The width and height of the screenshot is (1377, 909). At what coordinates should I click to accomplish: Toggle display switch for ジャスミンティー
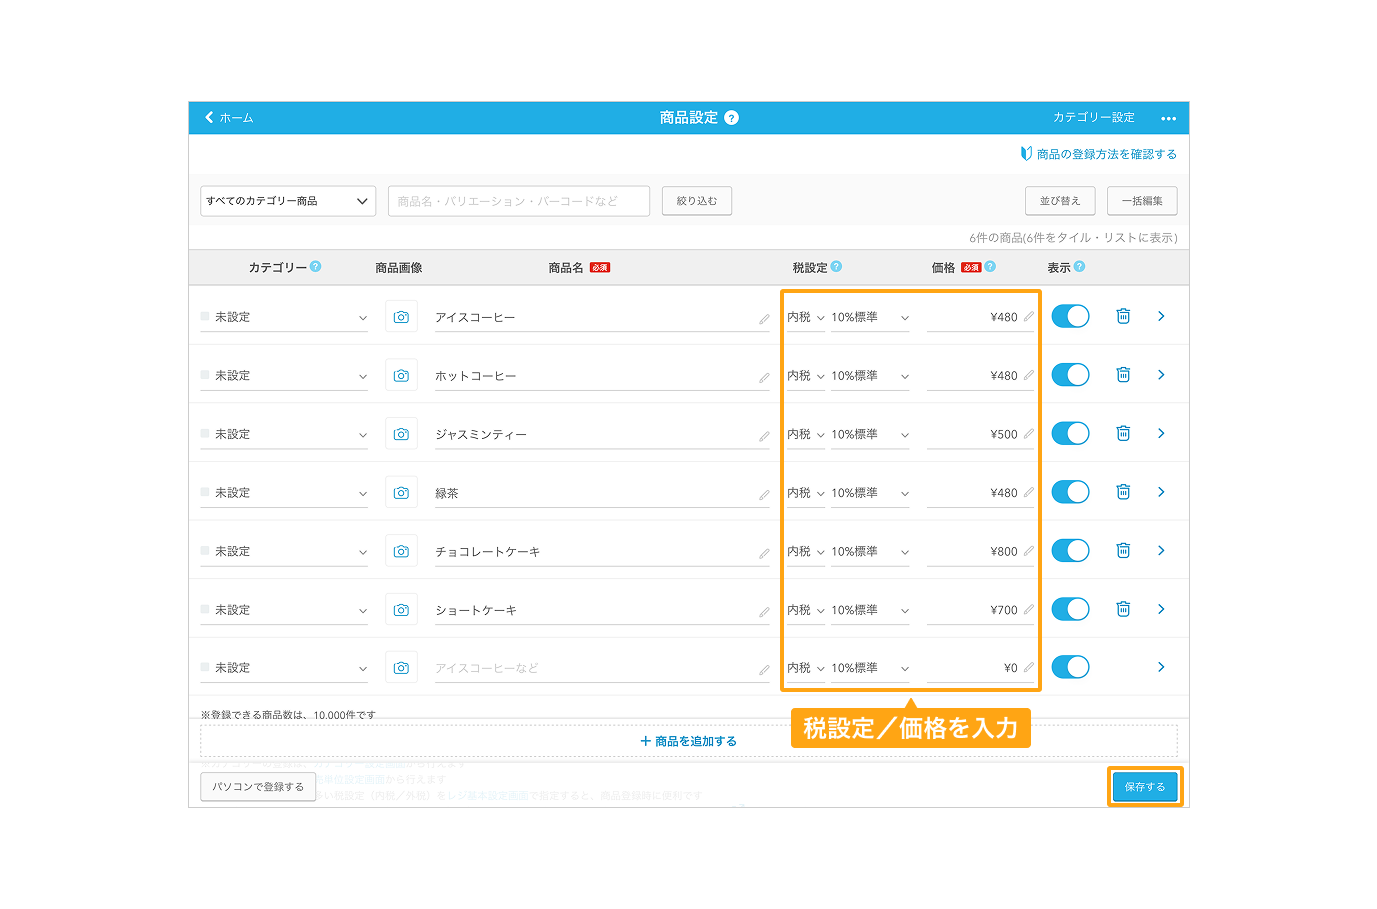click(x=1070, y=433)
